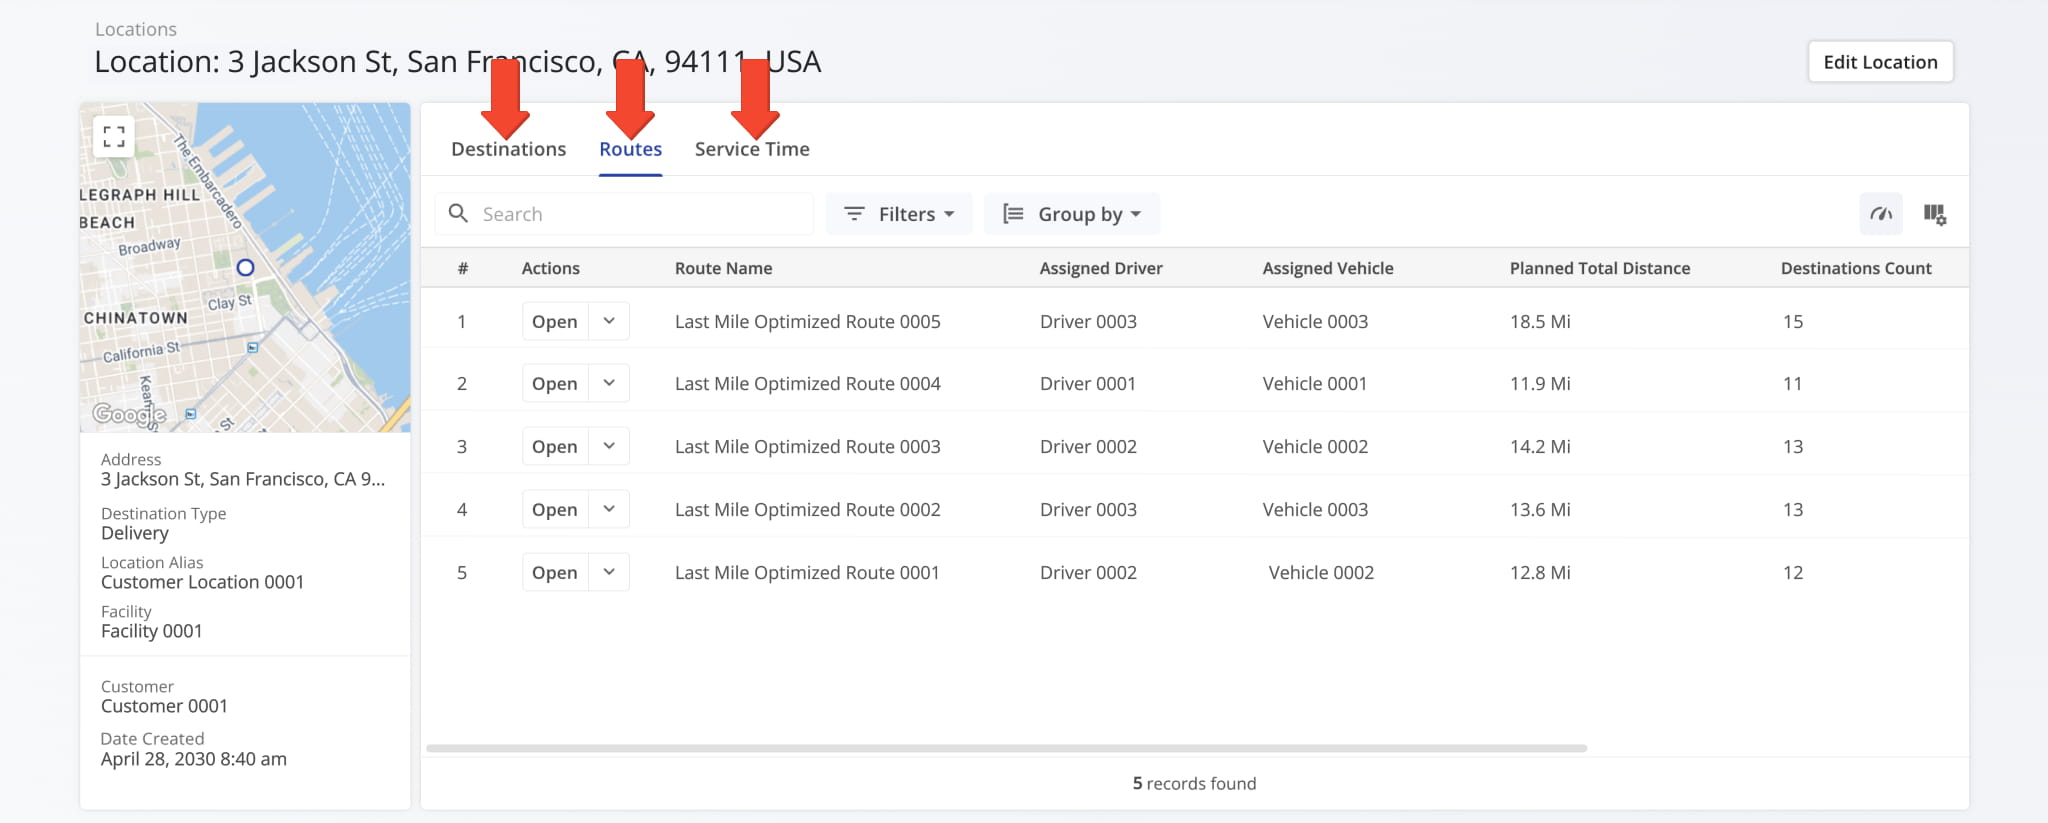This screenshot has width=2048, height=823.
Task: Expand actions chevron for Route 0004
Action: [x=609, y=384]
